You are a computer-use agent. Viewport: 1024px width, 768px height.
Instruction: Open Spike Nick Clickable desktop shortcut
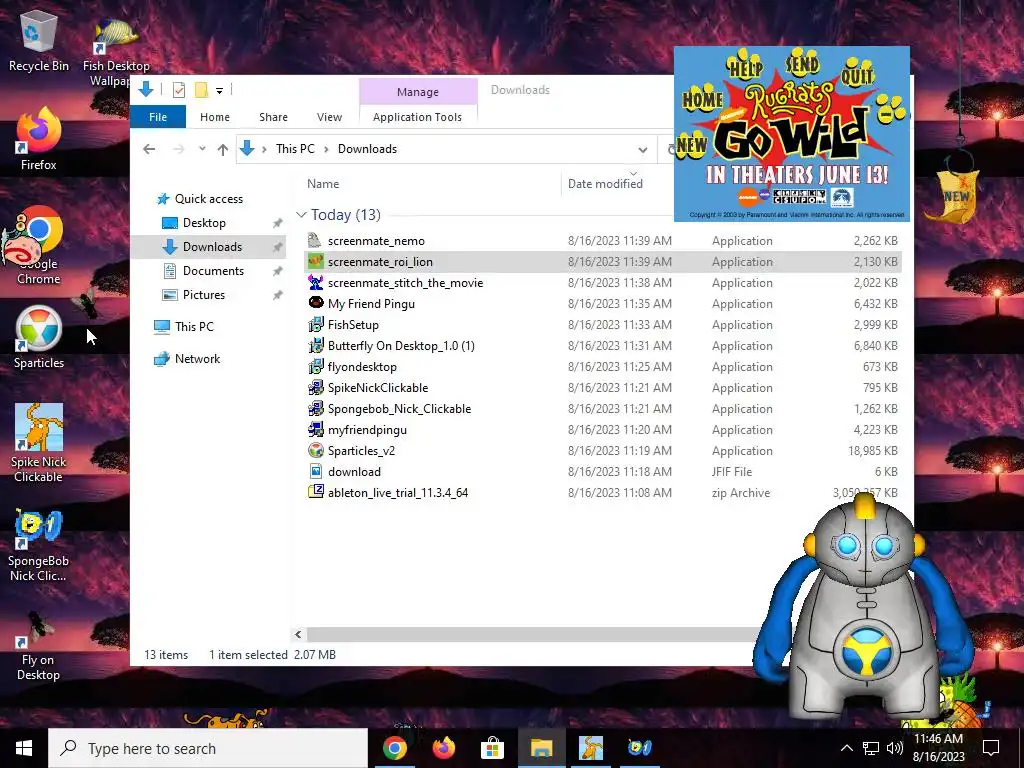tap(39, 443)
